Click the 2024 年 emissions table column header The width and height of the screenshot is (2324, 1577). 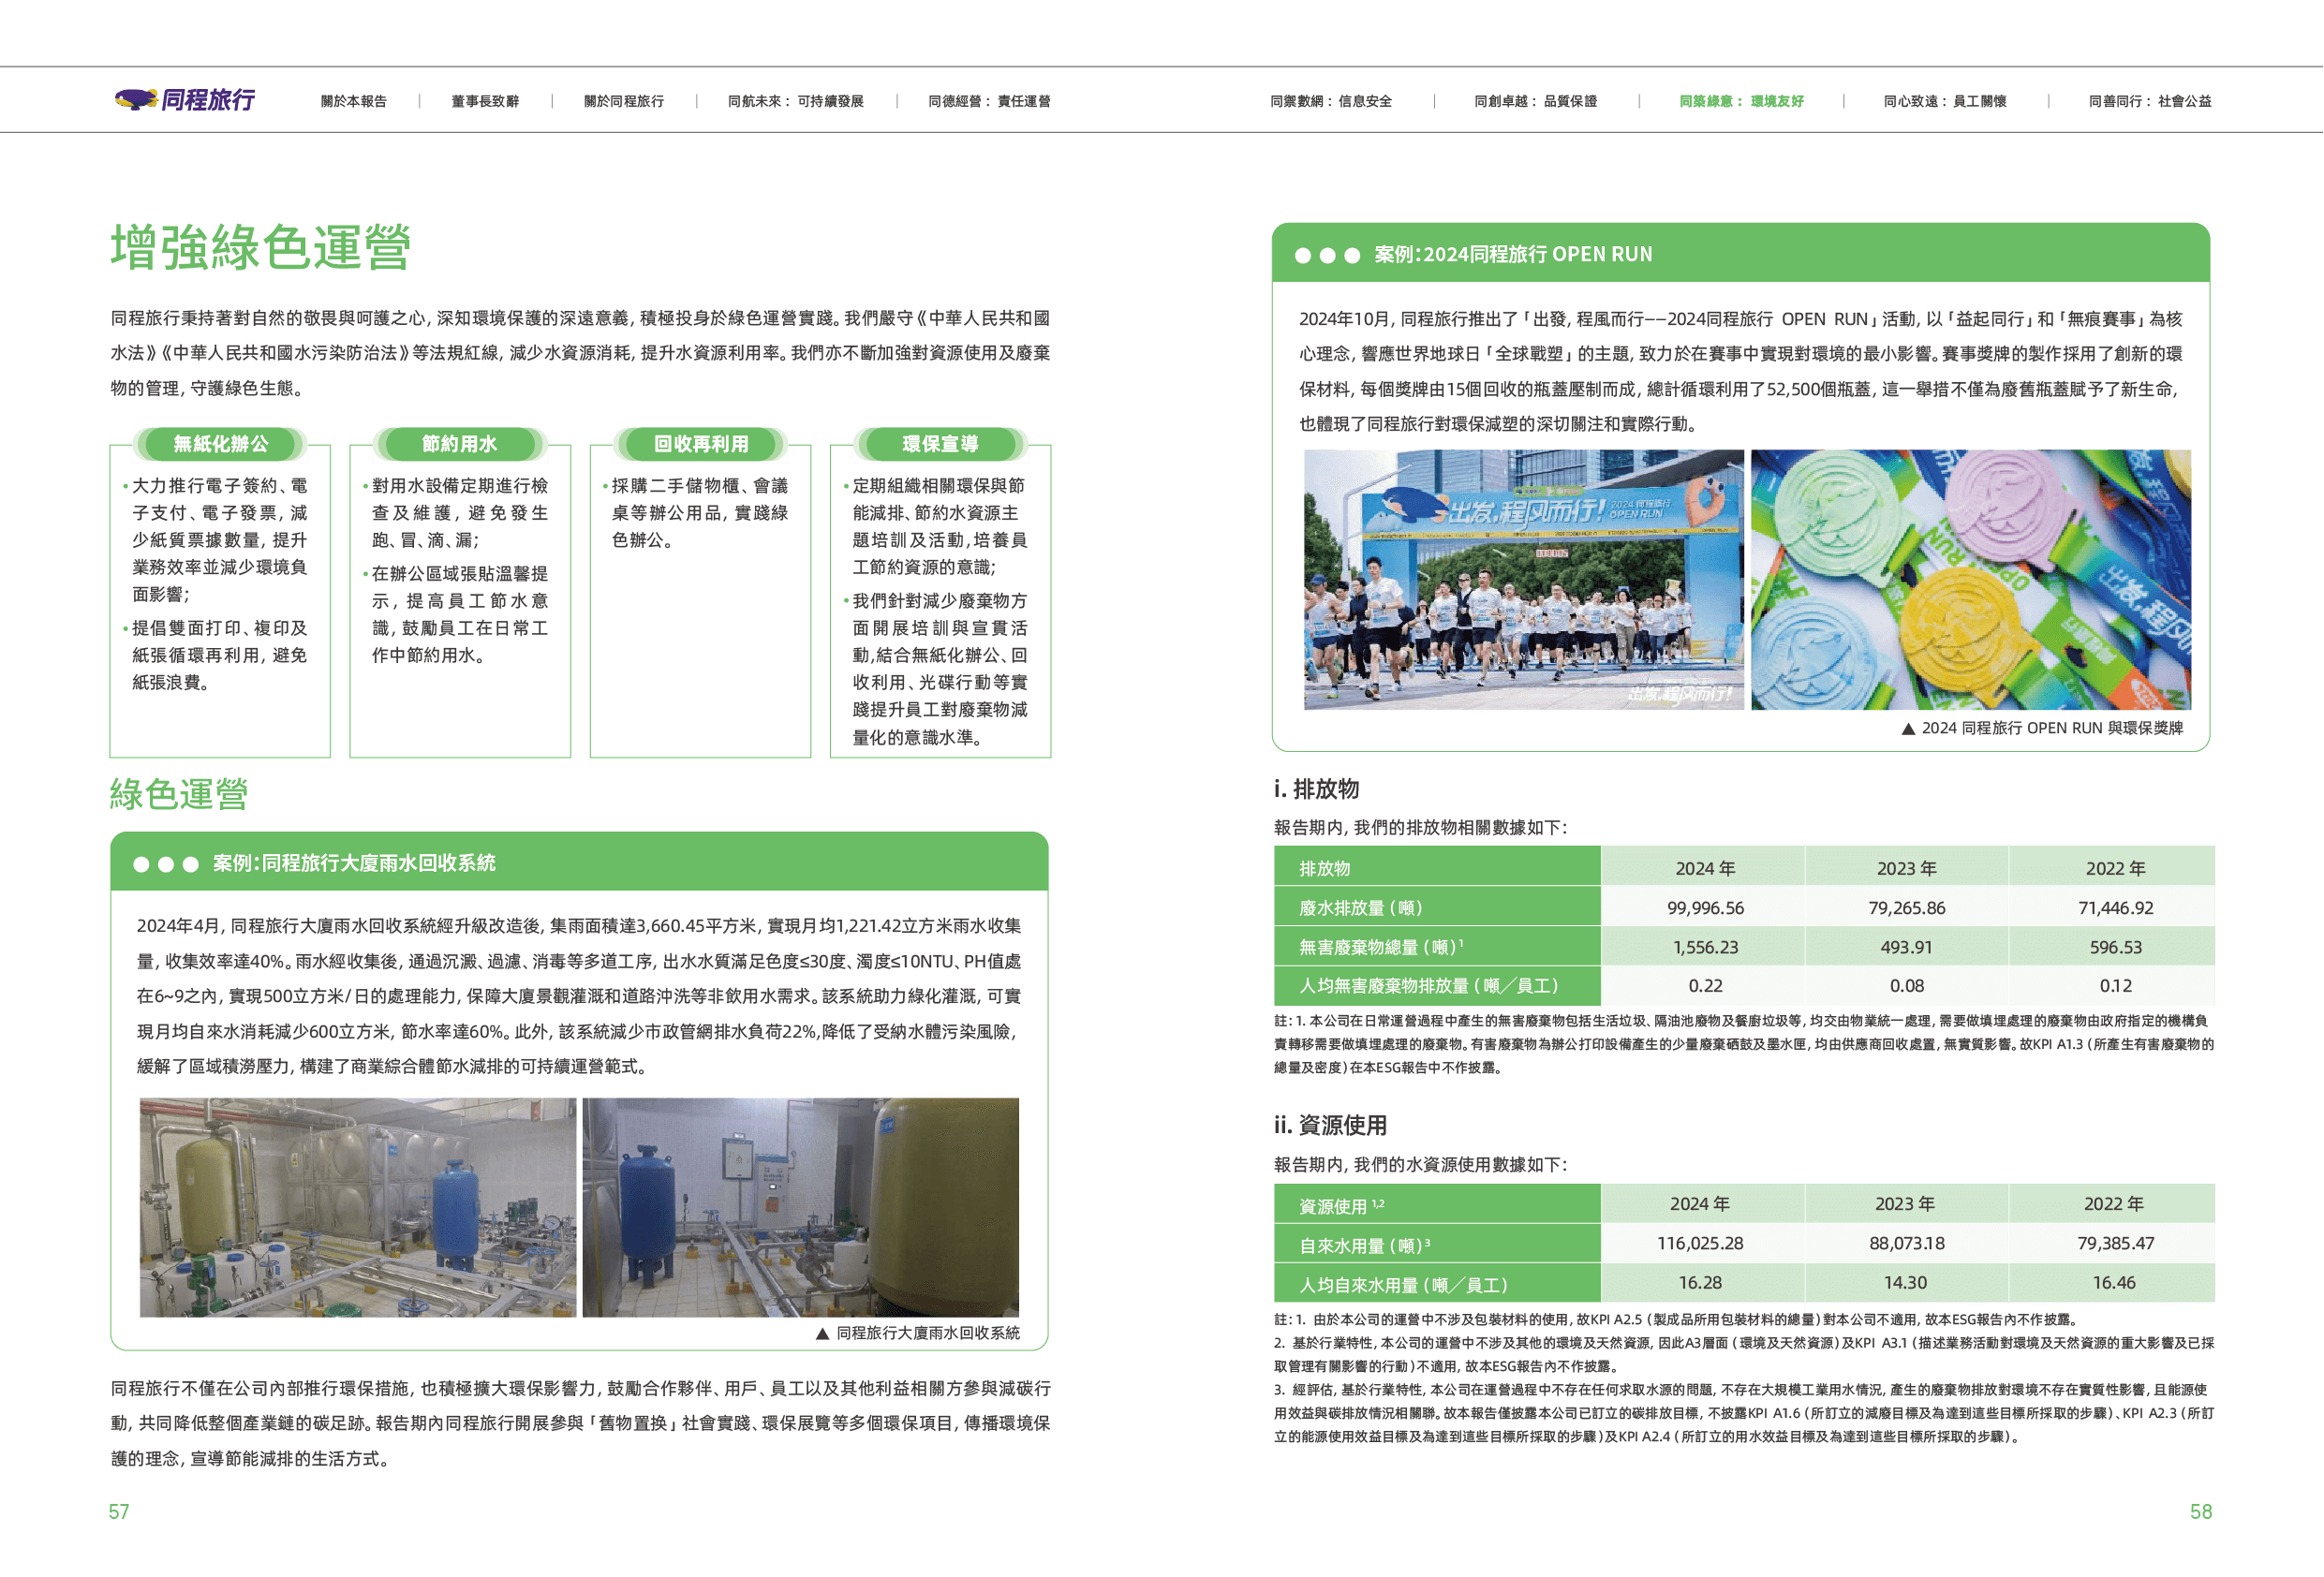click(x=1704, y=868)
